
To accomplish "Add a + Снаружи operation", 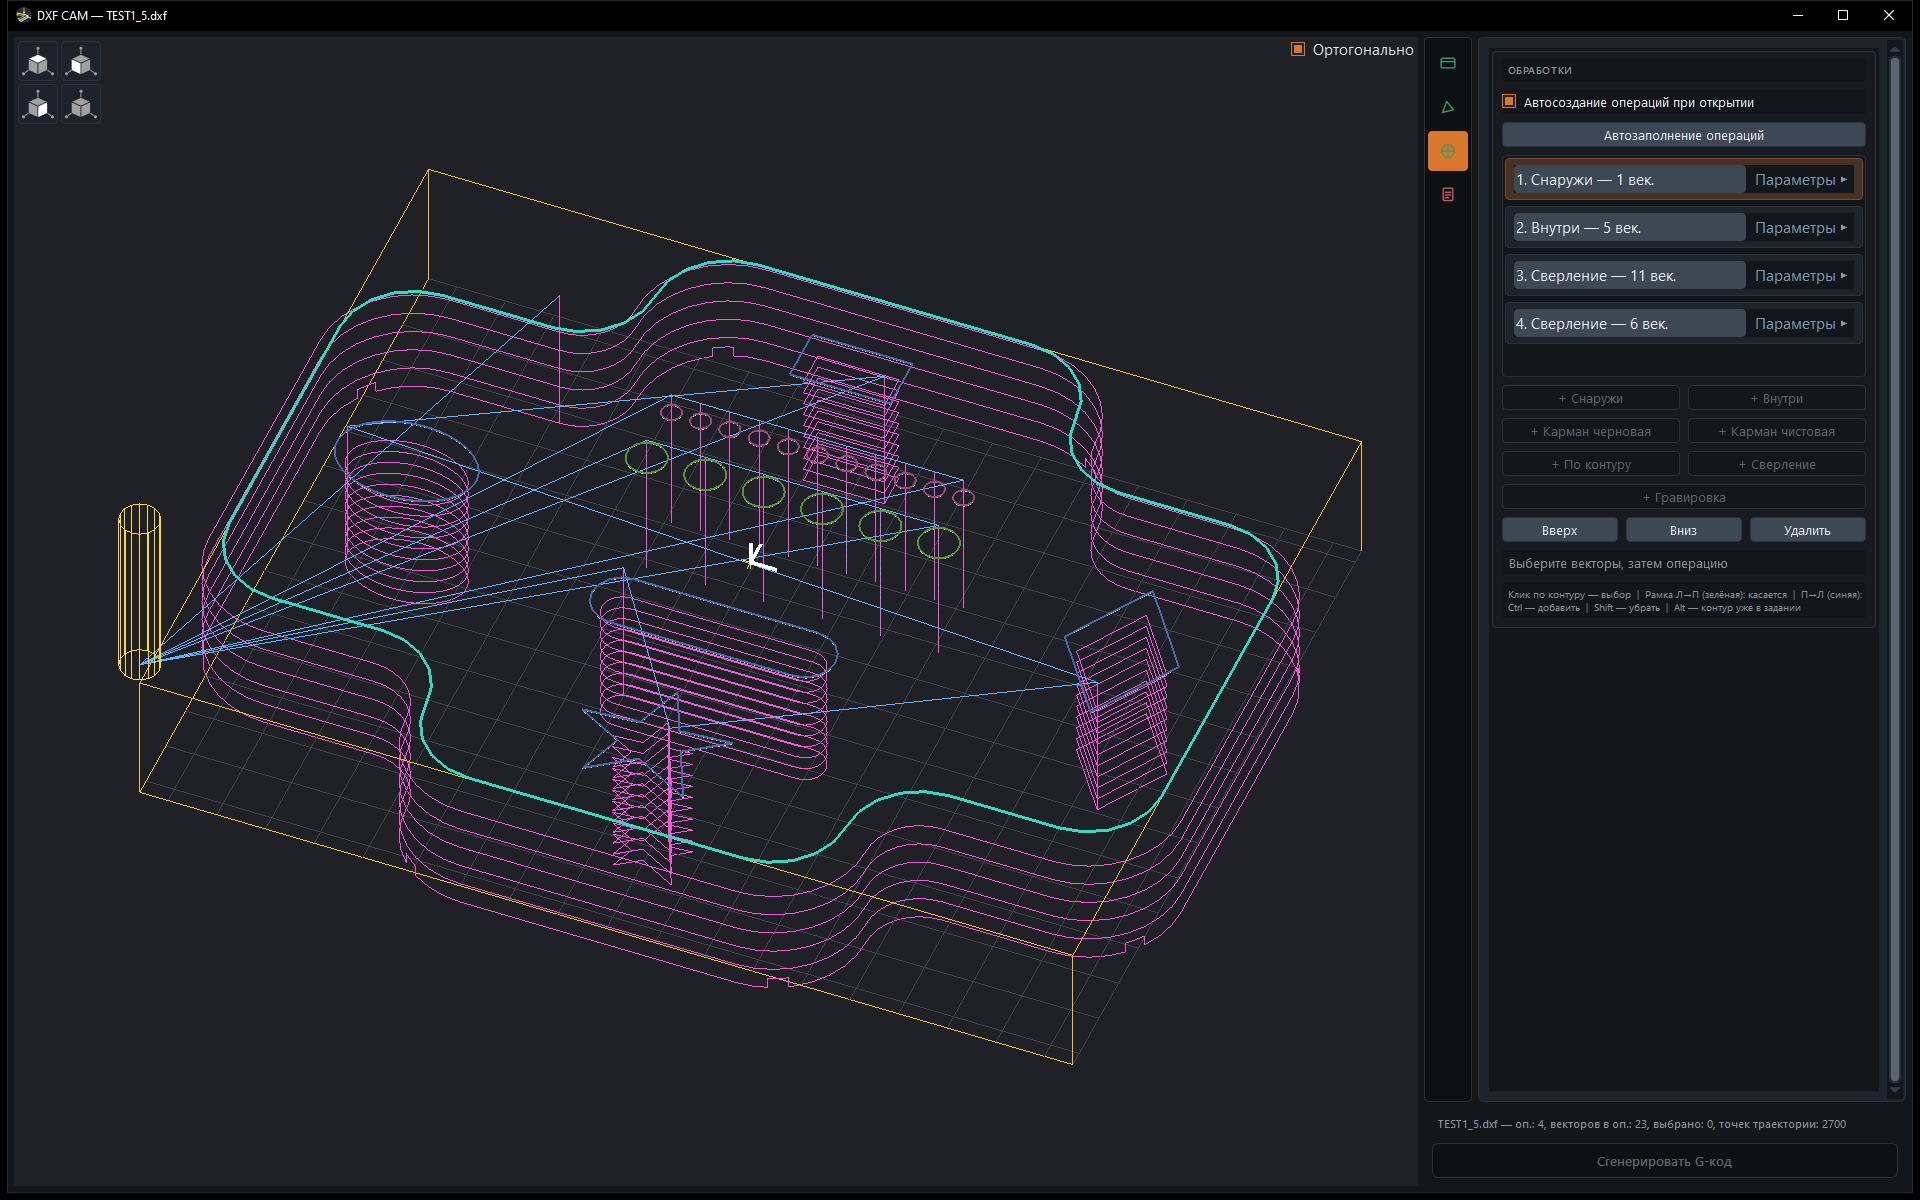I will pos(1590,398).
